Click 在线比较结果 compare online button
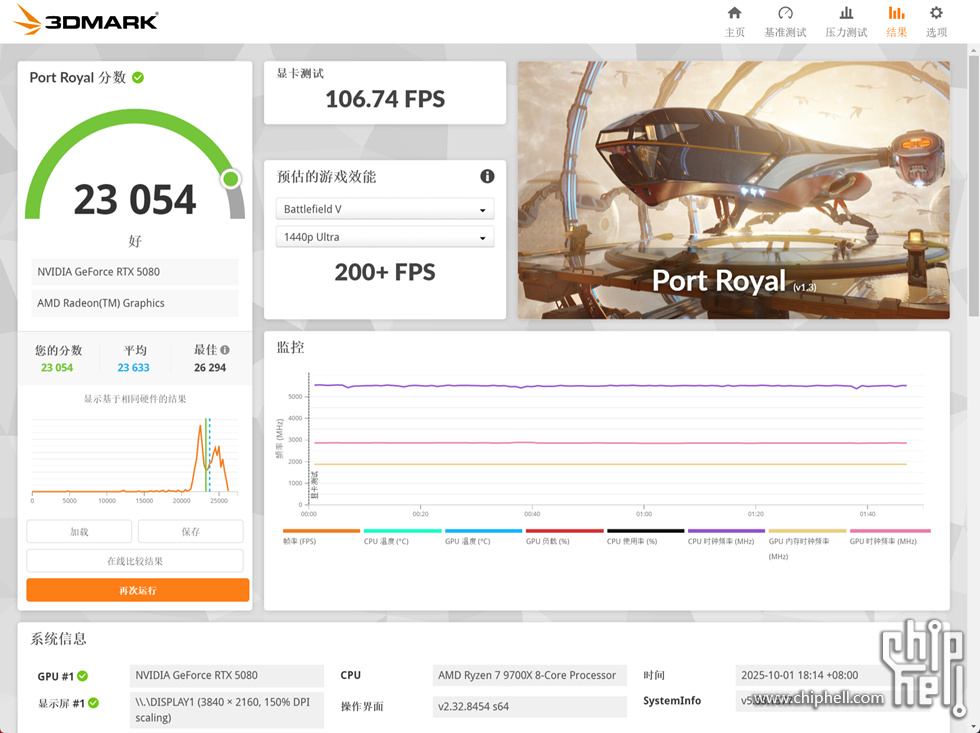 click(x=135, y=561)
